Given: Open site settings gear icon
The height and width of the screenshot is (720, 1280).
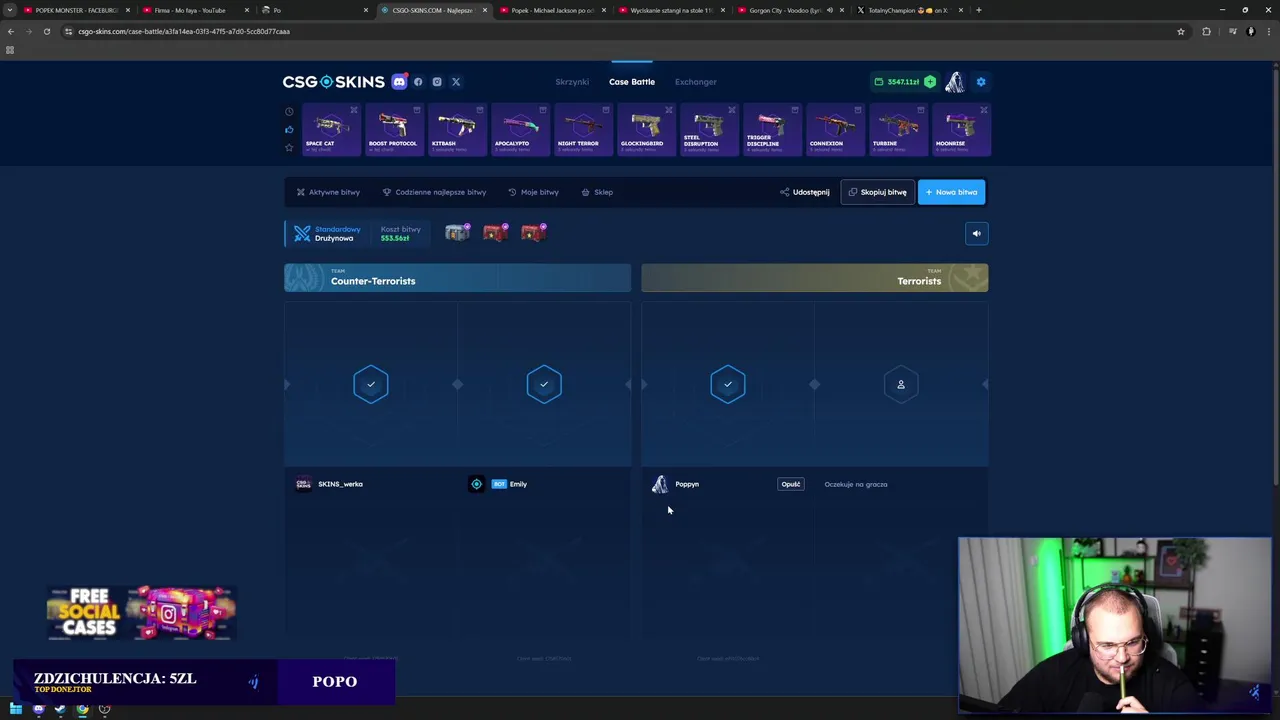Looking at the screenshot, I should 981,82.
